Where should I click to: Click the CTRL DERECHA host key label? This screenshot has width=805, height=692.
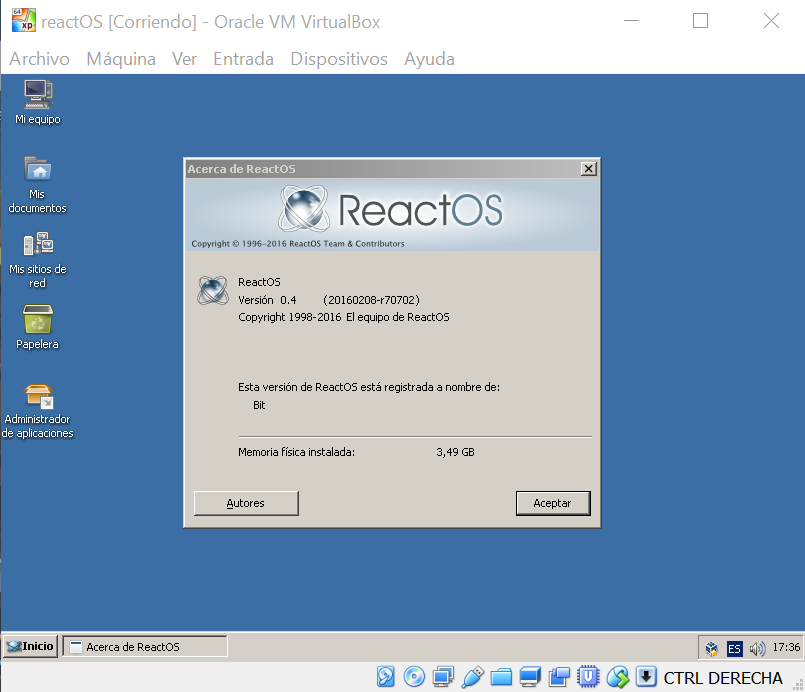(723, 678)
